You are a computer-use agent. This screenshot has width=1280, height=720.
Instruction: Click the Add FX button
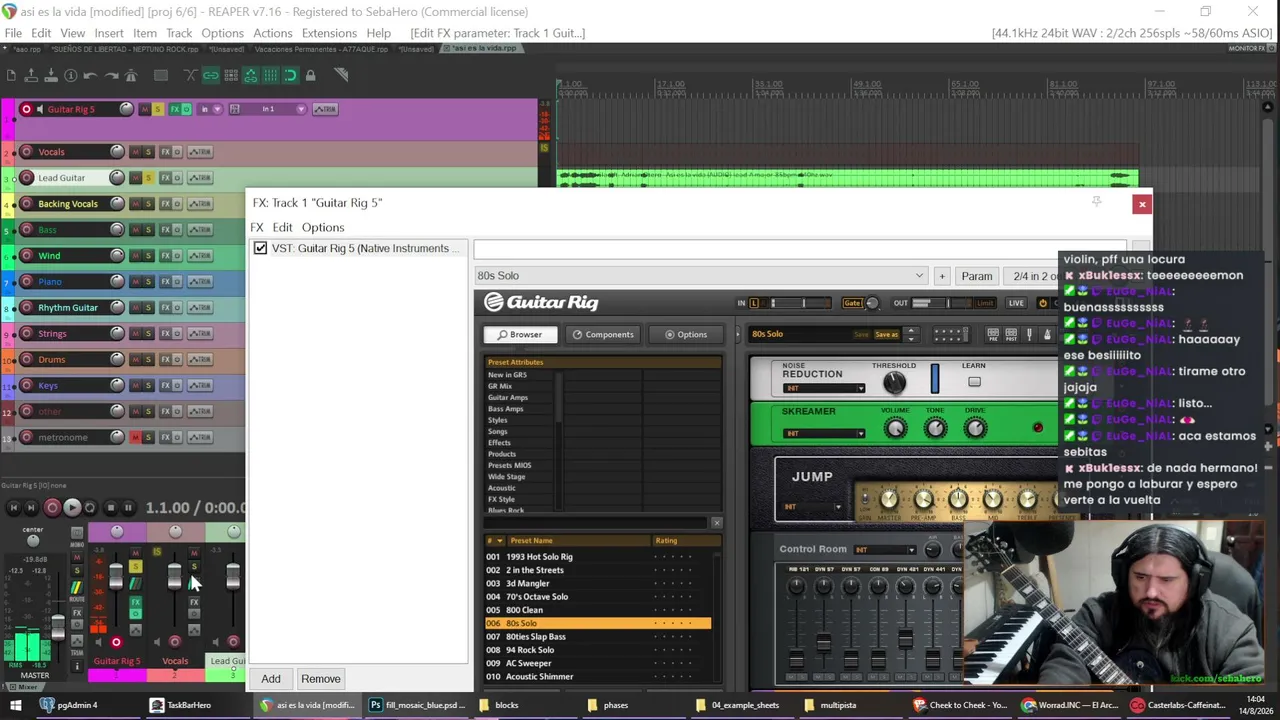(x=271, y=679)
